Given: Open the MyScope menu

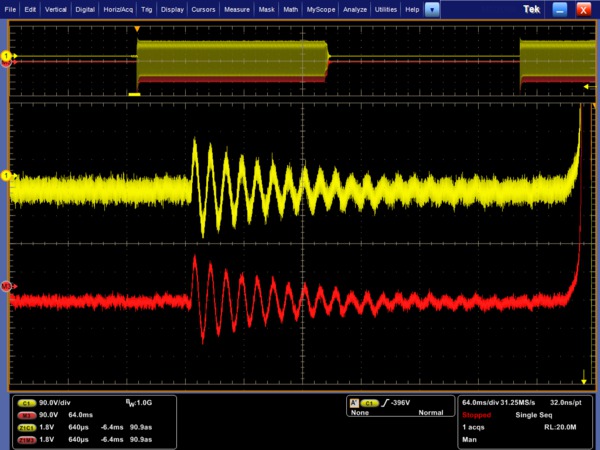Looking at the screenshot, I should click(321, 9).
